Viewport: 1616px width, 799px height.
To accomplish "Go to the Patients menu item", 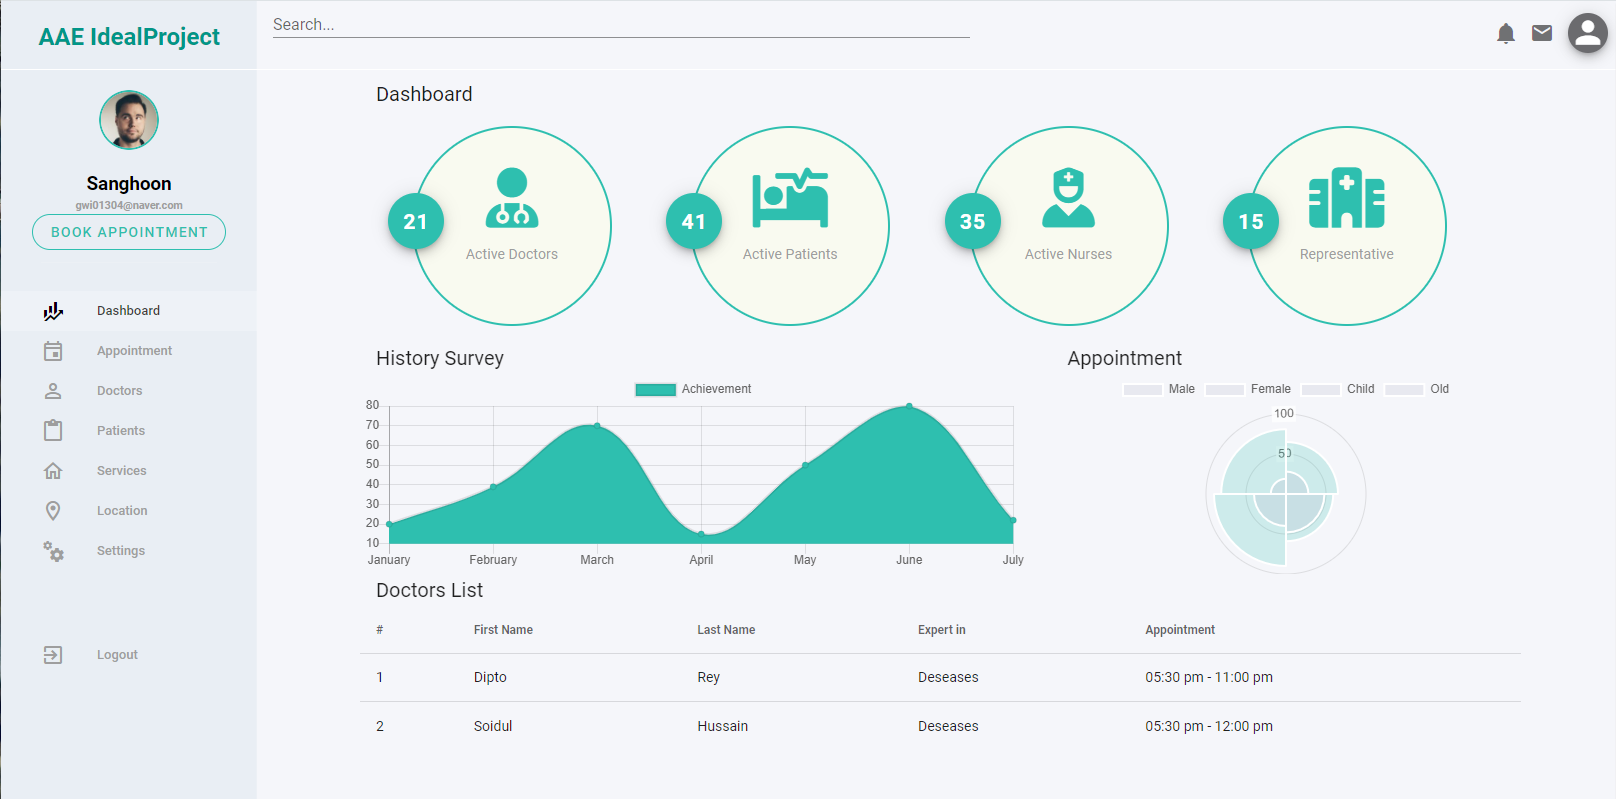I will point(128,431).
